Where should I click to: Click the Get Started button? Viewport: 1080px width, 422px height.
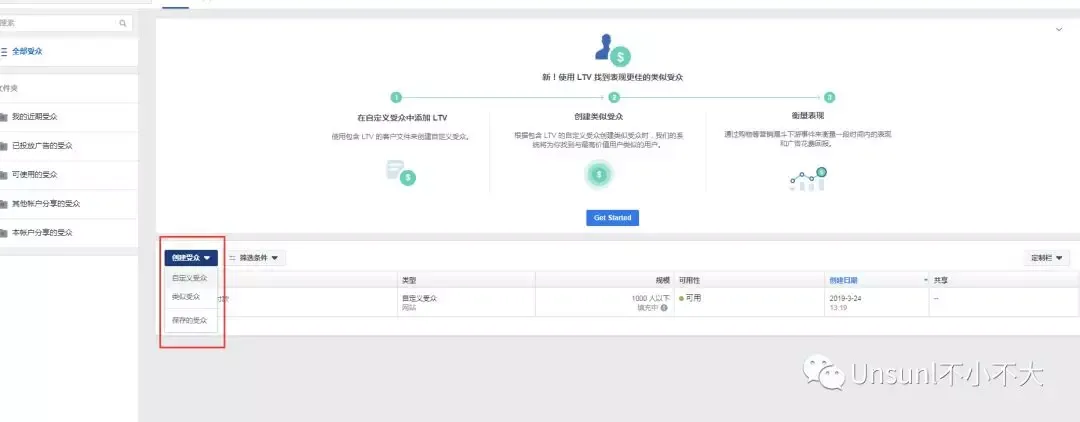(612, 218)
